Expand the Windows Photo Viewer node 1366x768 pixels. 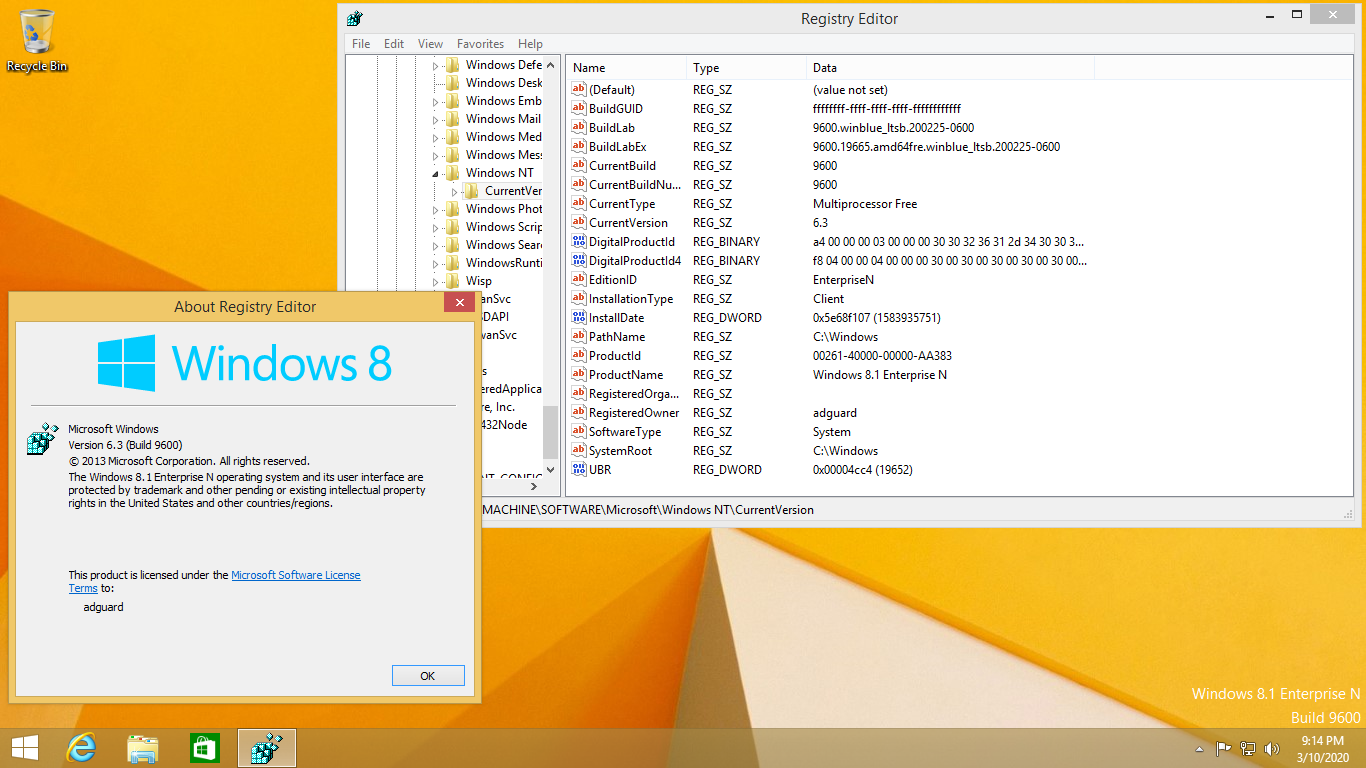(x=435, y=209)
